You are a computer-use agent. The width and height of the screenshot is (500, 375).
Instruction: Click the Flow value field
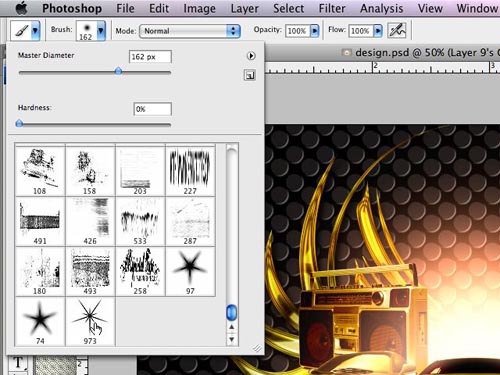click(360, 31)
